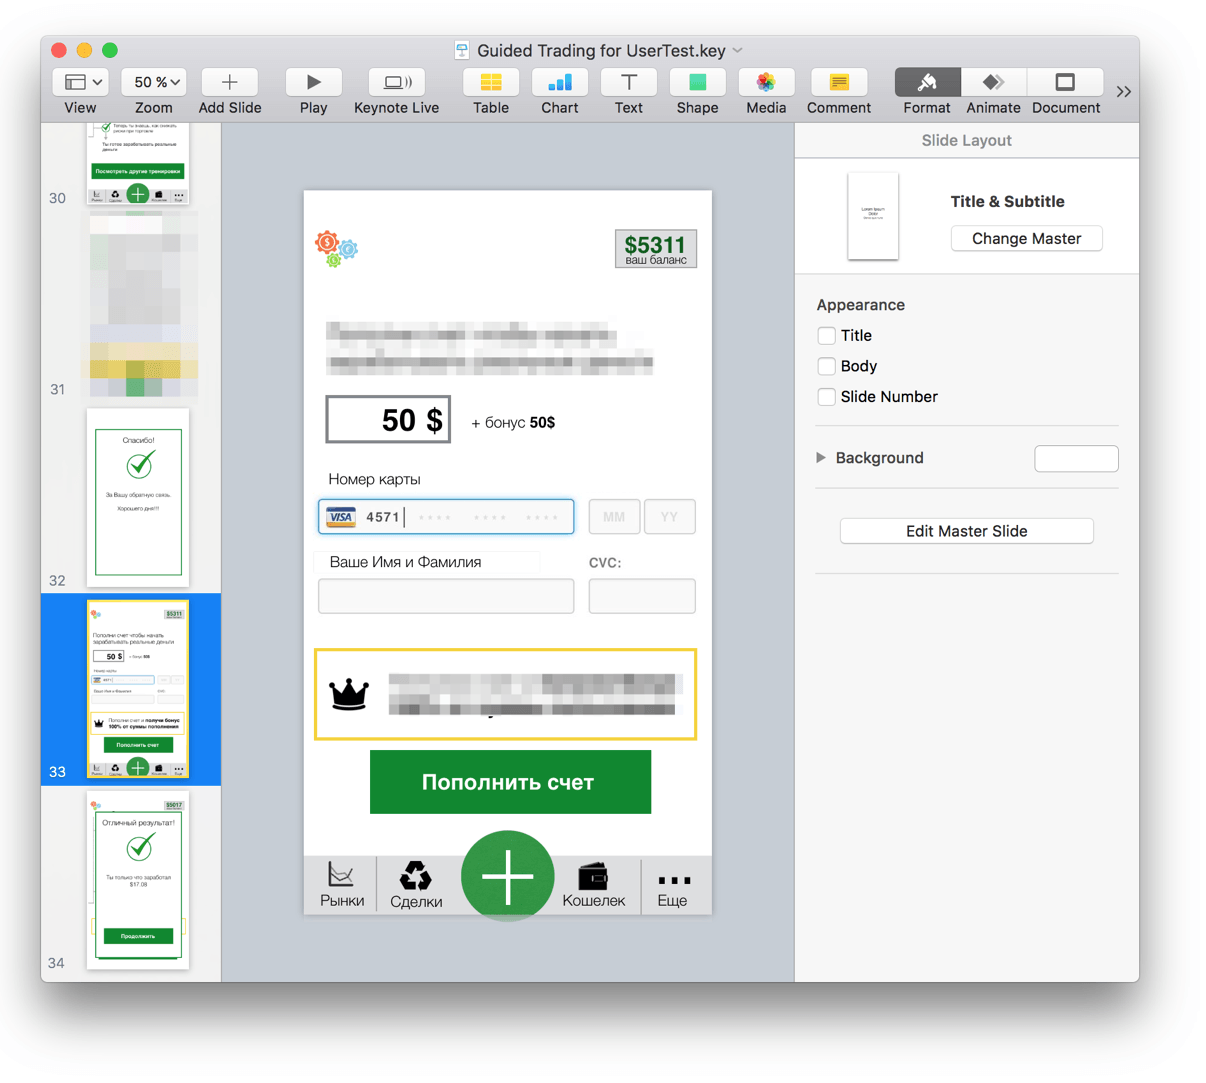Switch to the Animate inspector tab
1206x1083 pixels.
pos(993,82)
